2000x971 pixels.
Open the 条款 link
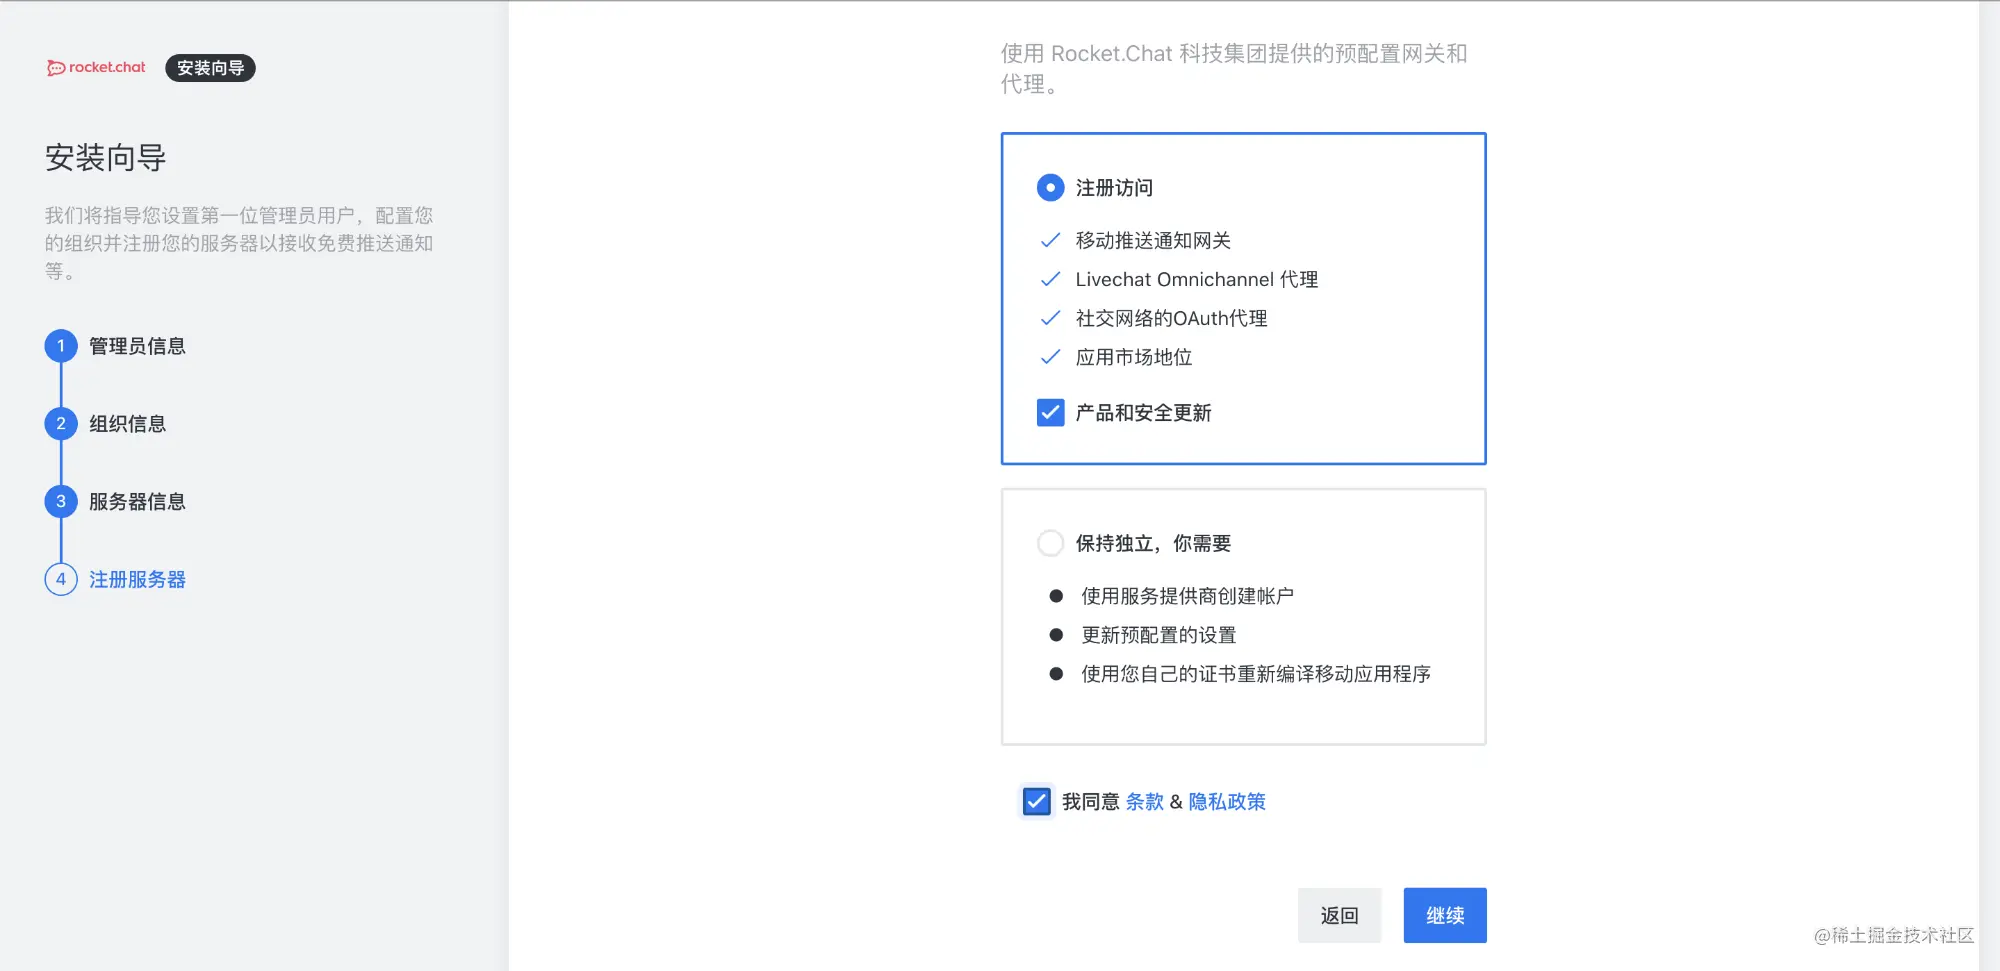tap(1145, 802)
